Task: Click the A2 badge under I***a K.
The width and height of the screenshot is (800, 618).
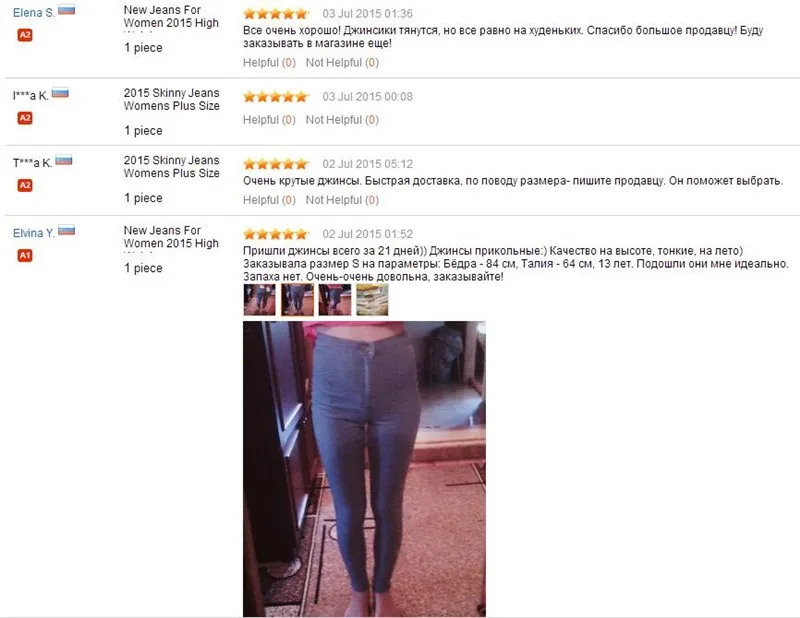Action: coord(25,118)
